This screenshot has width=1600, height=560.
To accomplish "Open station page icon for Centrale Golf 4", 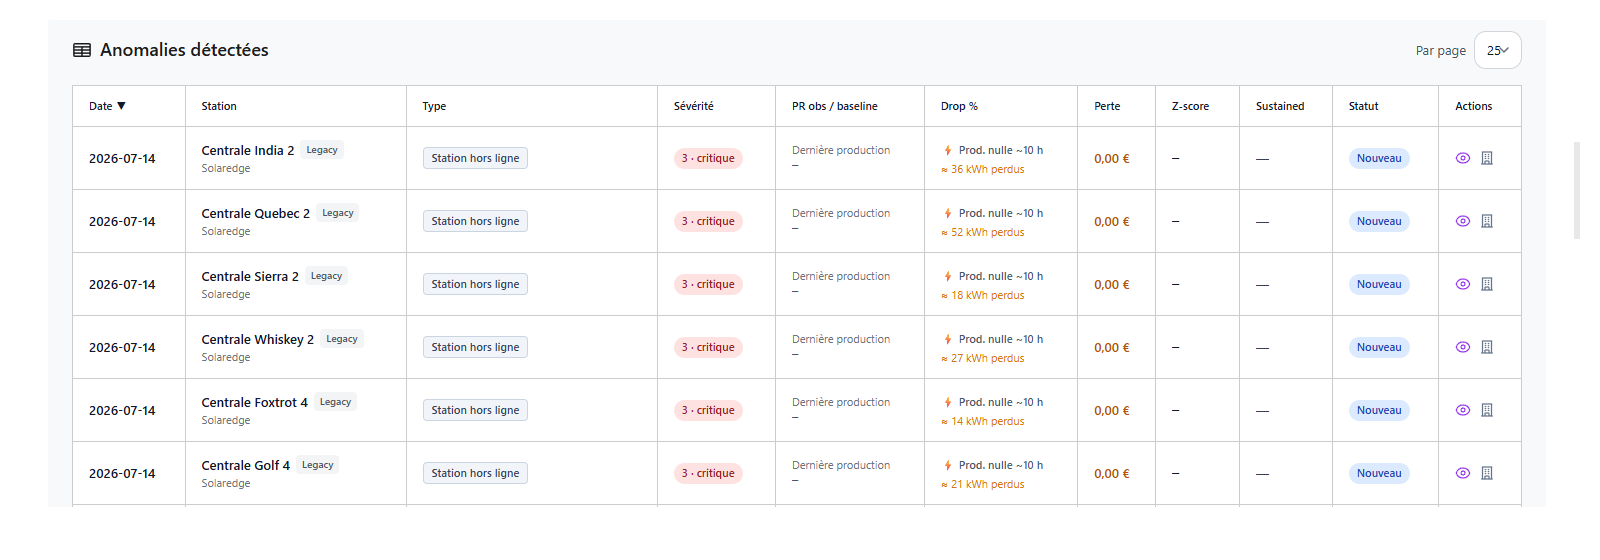I will click(1487, 473).
